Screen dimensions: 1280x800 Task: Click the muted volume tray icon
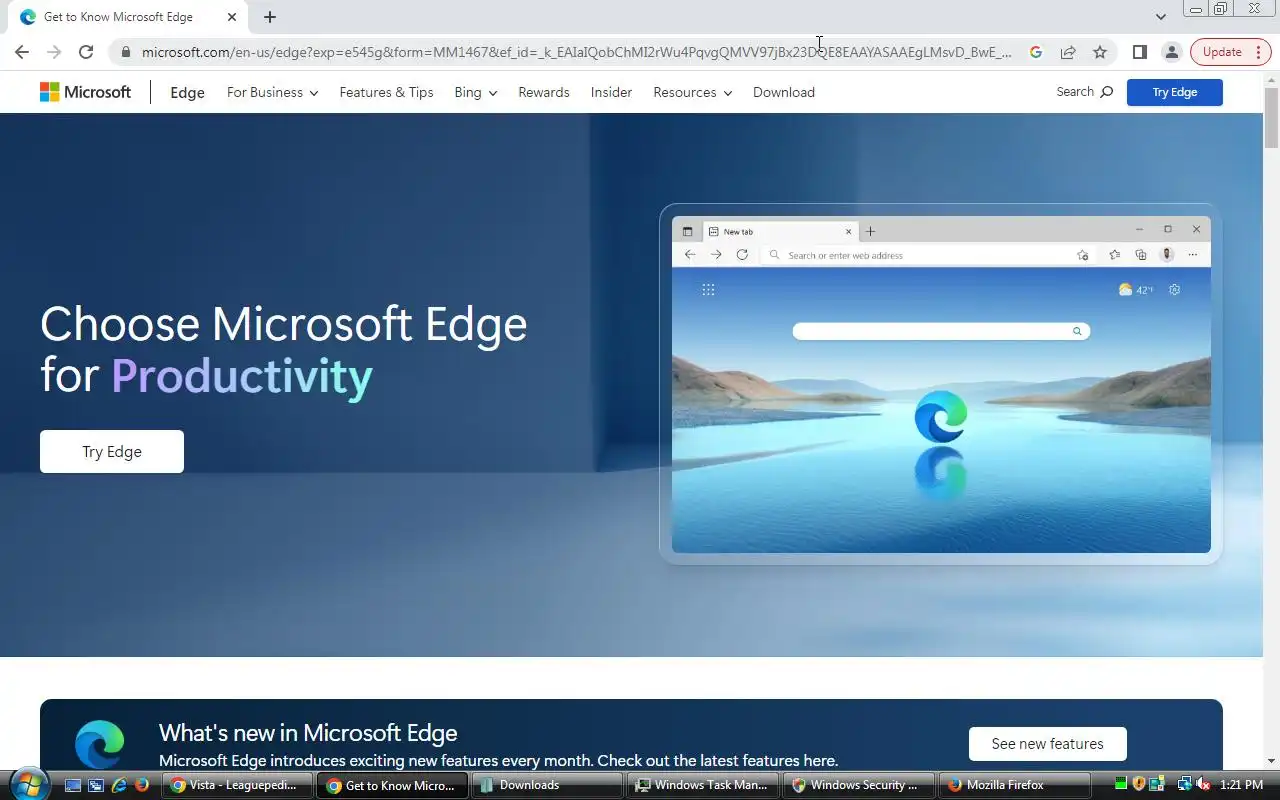click(1204, 784)
